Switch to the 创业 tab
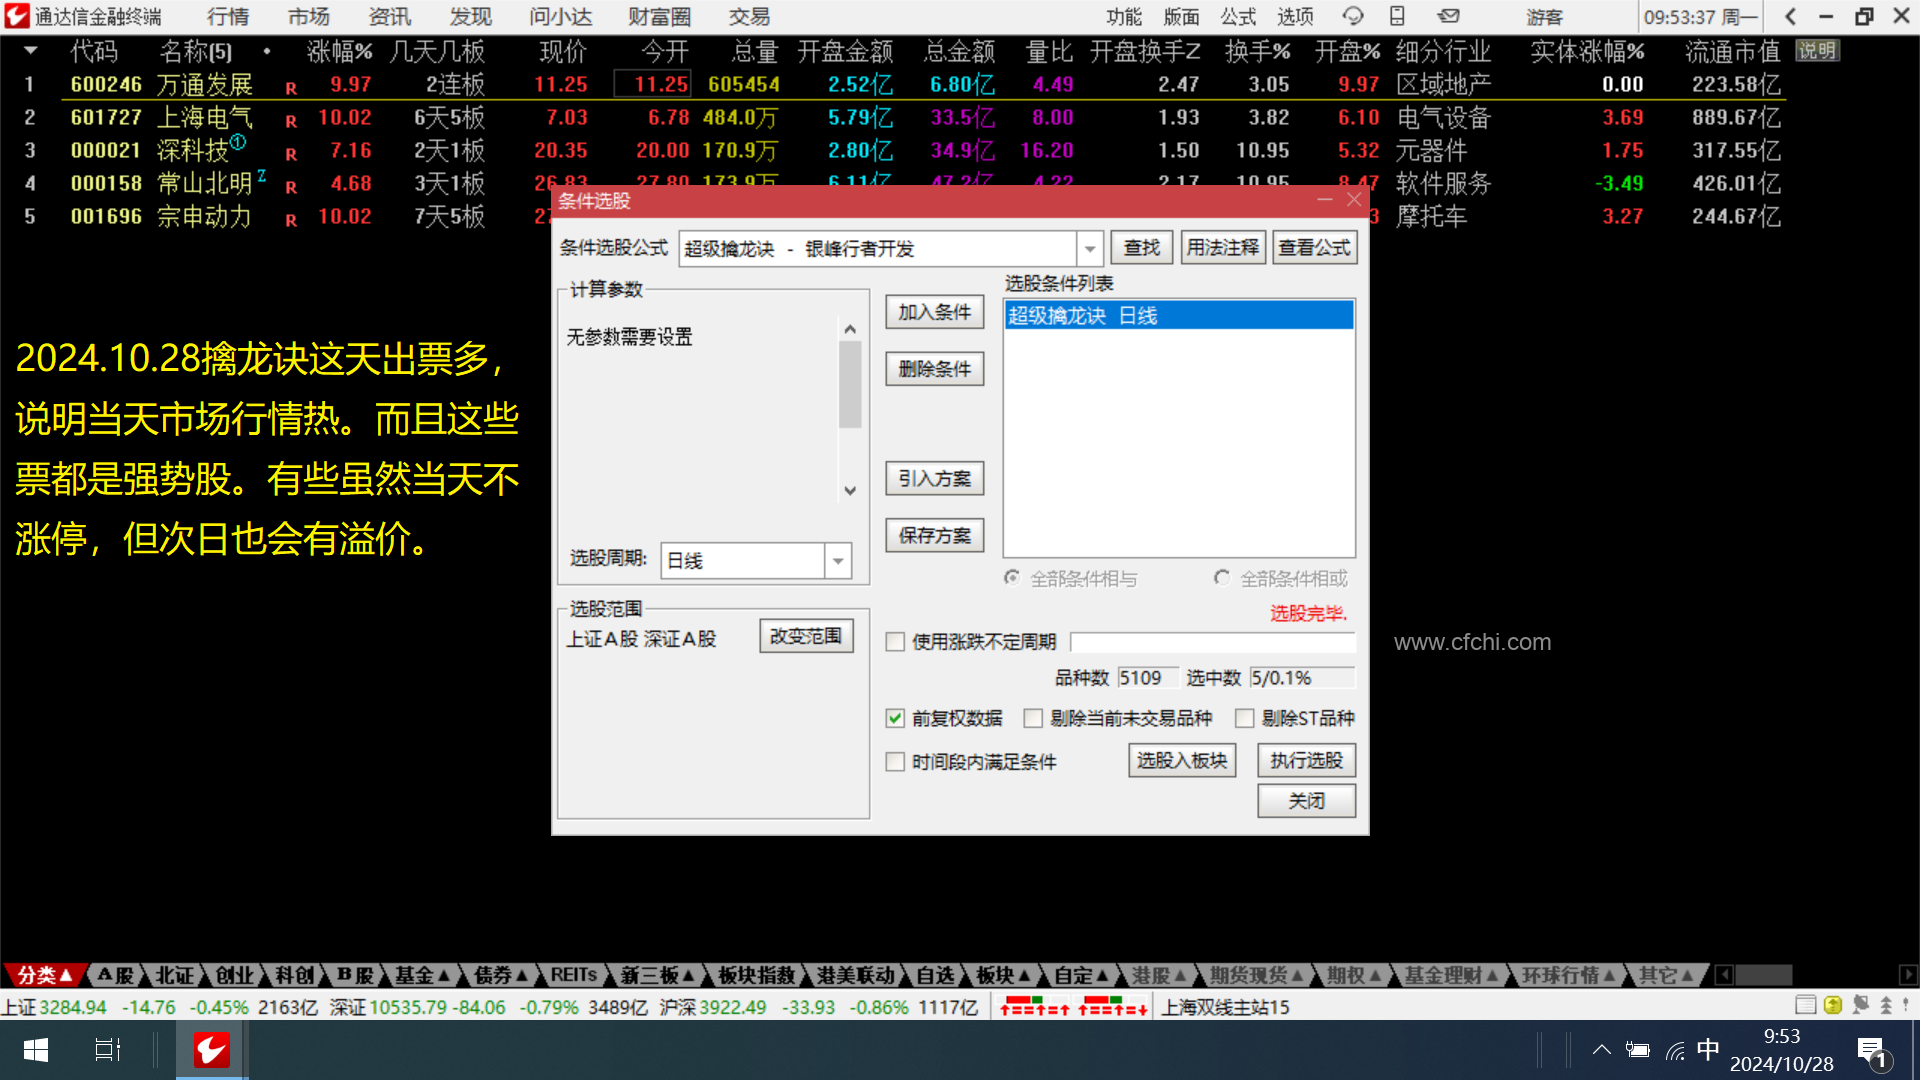The width and height of the screenshot is (1920, 1080). pos(234,975)
